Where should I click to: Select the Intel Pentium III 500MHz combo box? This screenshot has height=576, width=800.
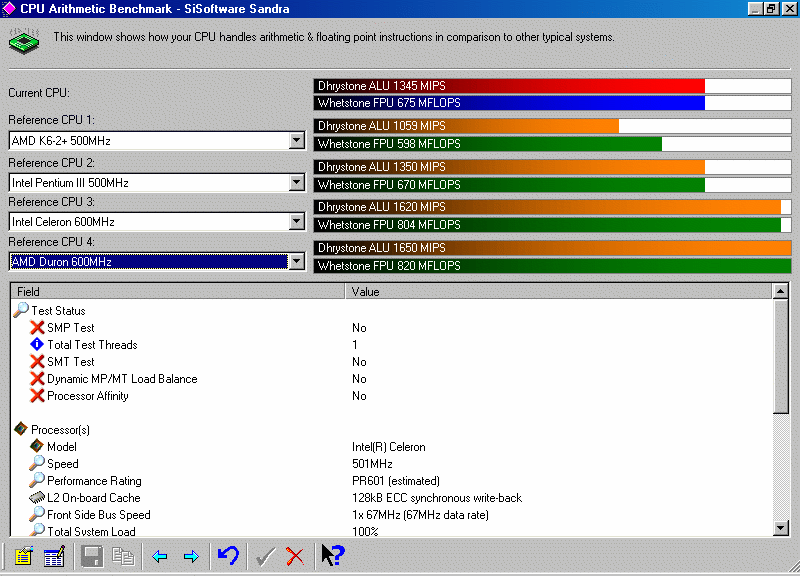coord(157,183)
